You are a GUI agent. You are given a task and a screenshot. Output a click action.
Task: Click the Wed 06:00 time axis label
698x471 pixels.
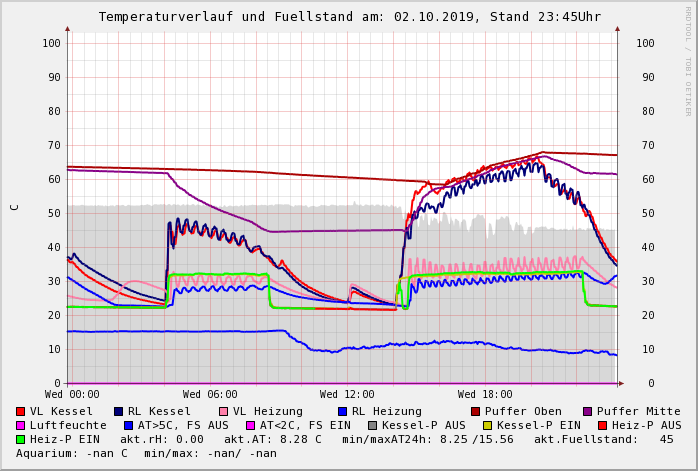(x=210, y=395)
